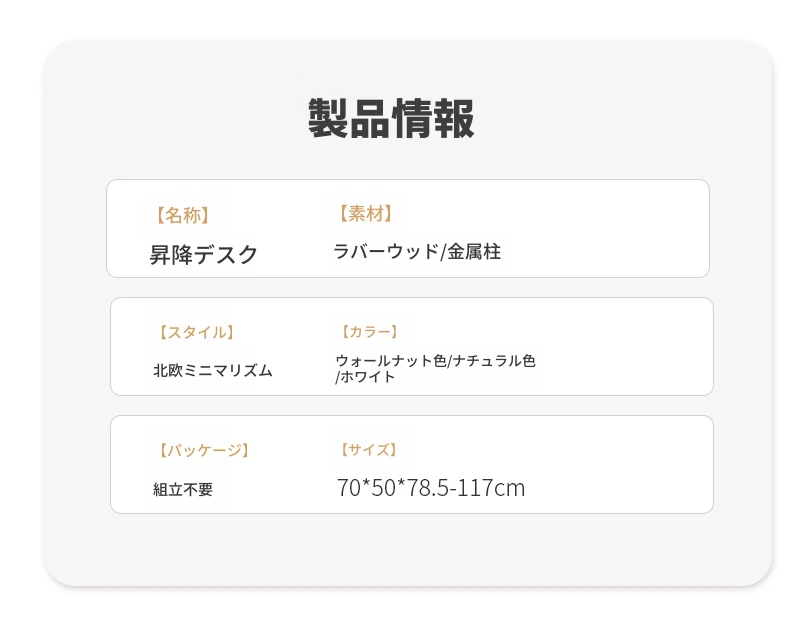The width and height of the screenshot is (790, 644).
Task: Click the 製品情報 heading
Action: click(391, 118)
